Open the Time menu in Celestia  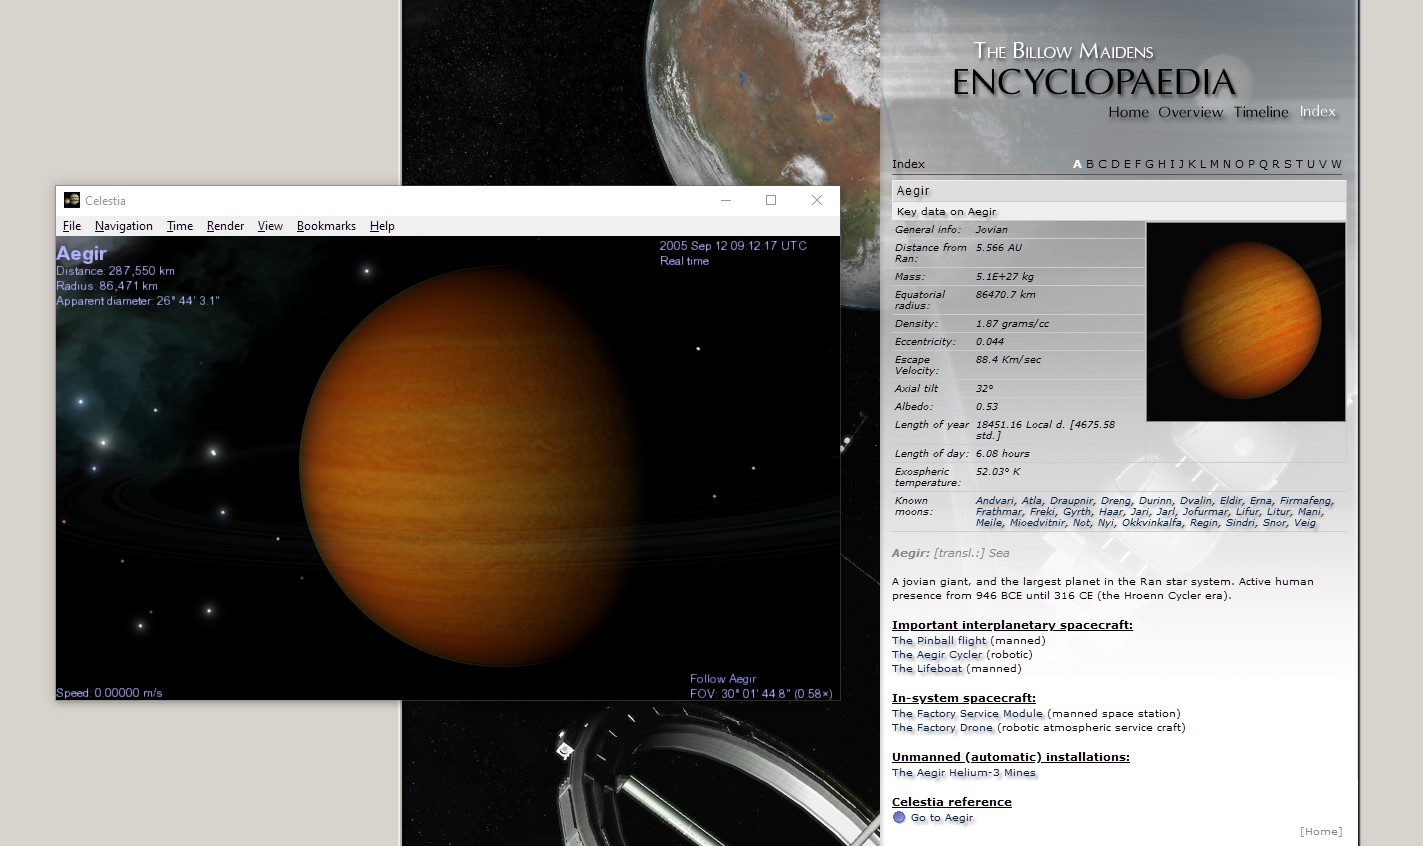tap(180, 226)
